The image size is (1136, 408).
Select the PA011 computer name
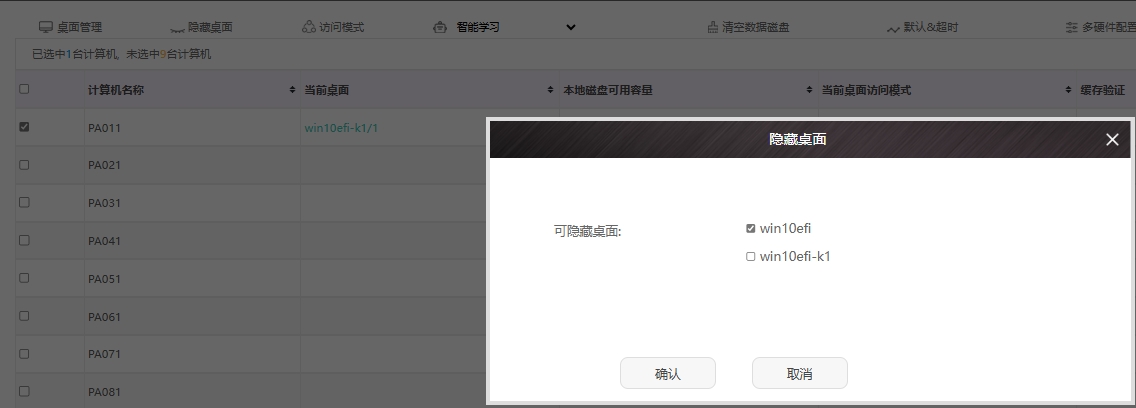104,128
